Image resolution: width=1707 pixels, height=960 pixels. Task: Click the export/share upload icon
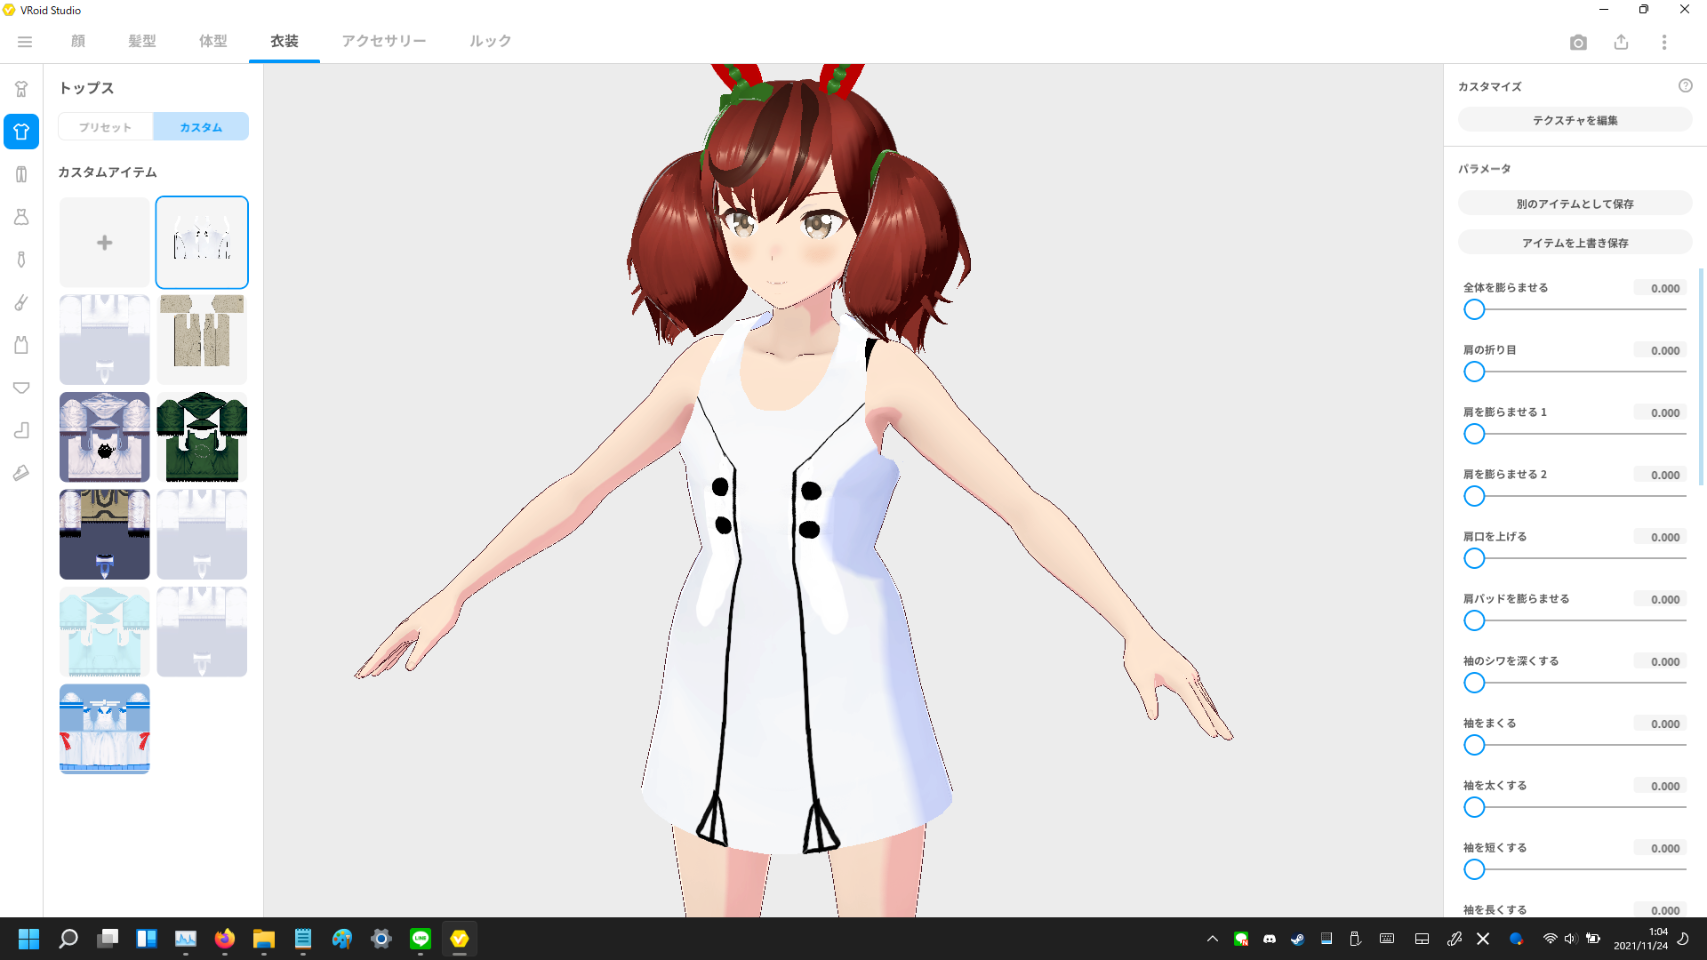click(x=1621, y=42)
